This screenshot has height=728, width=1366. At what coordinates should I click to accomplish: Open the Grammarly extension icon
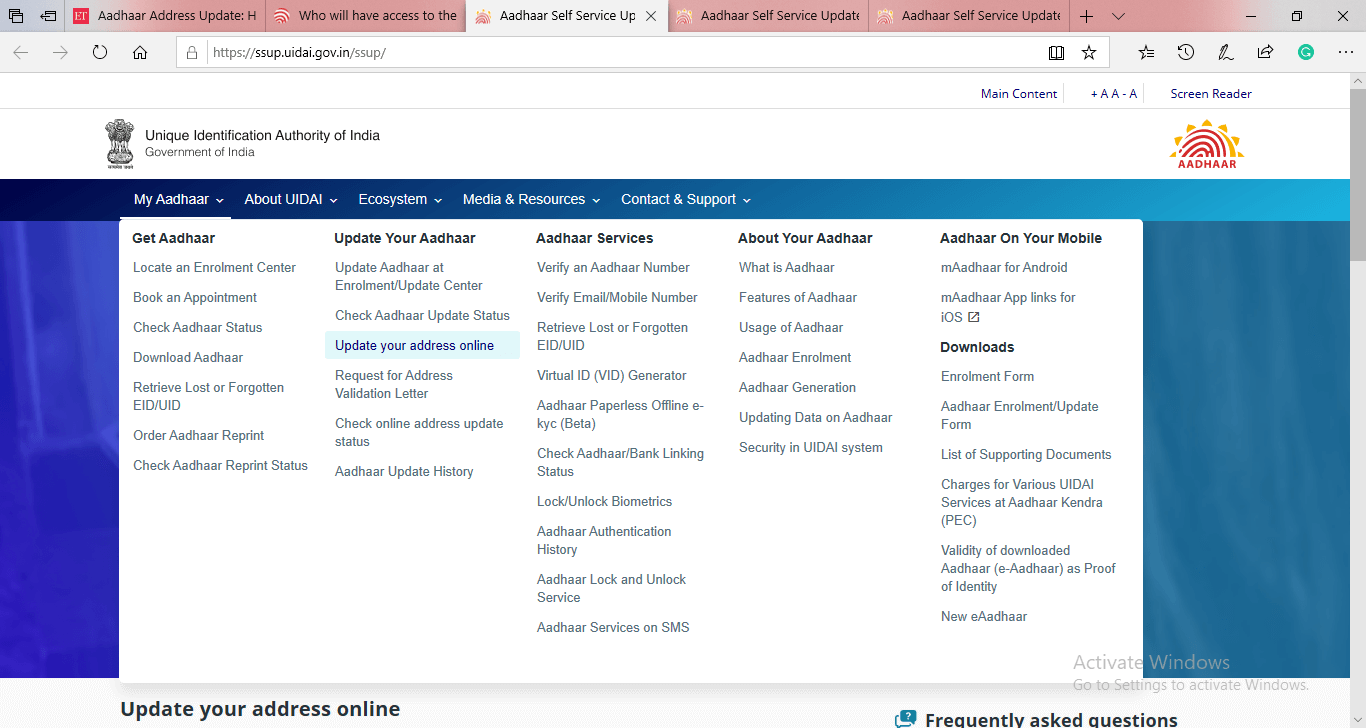point(1305,53)
